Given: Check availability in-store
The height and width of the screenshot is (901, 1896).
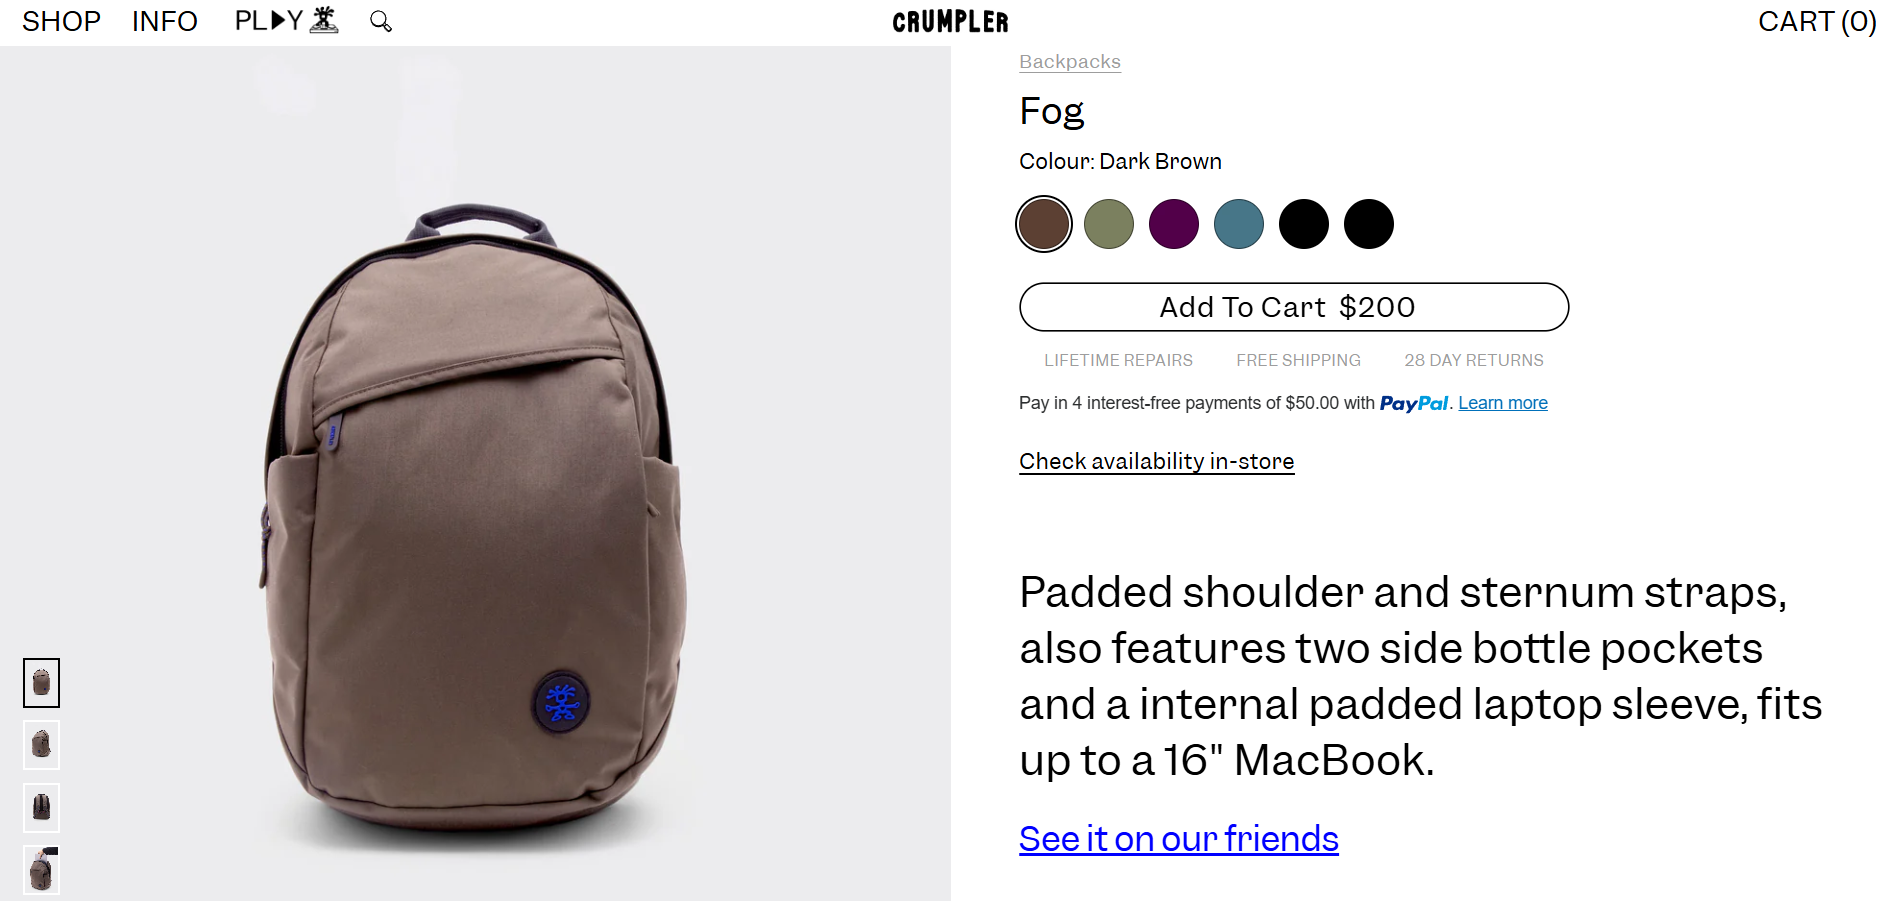Looking at the screenshot, I should click(1157, 461).
